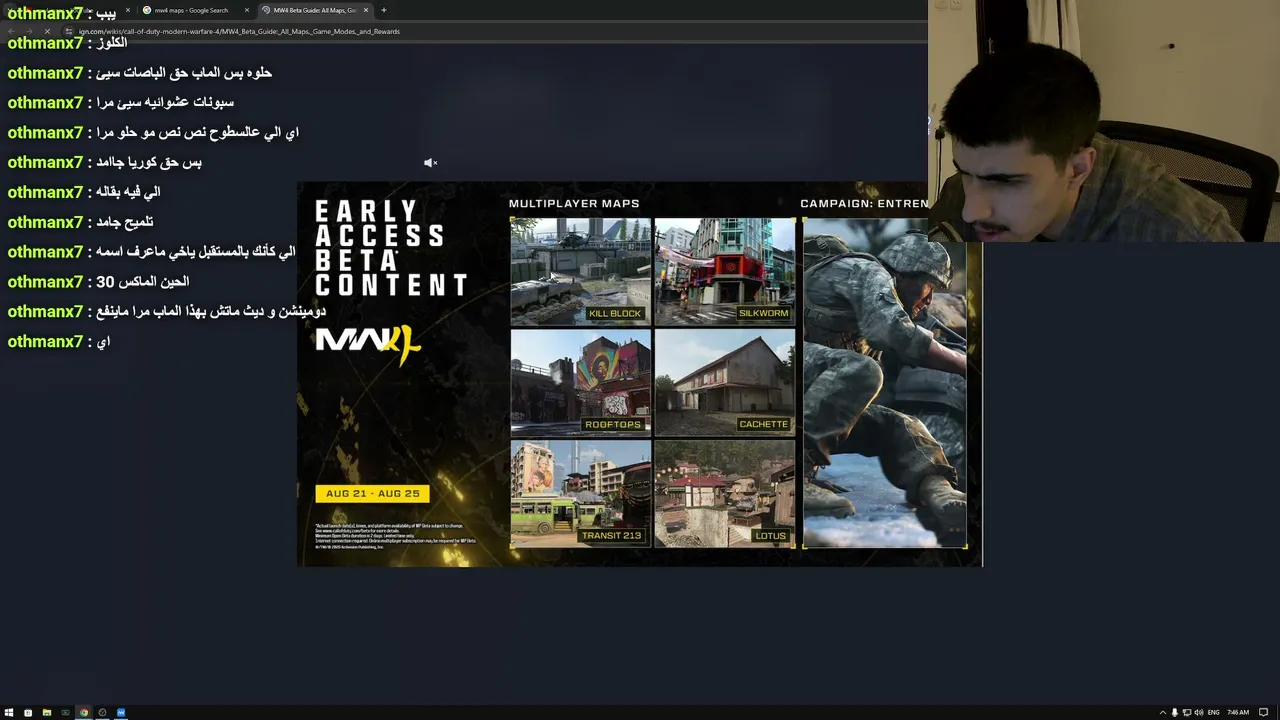
Task: Click the campaign soldier image
Action: [885, 383]
